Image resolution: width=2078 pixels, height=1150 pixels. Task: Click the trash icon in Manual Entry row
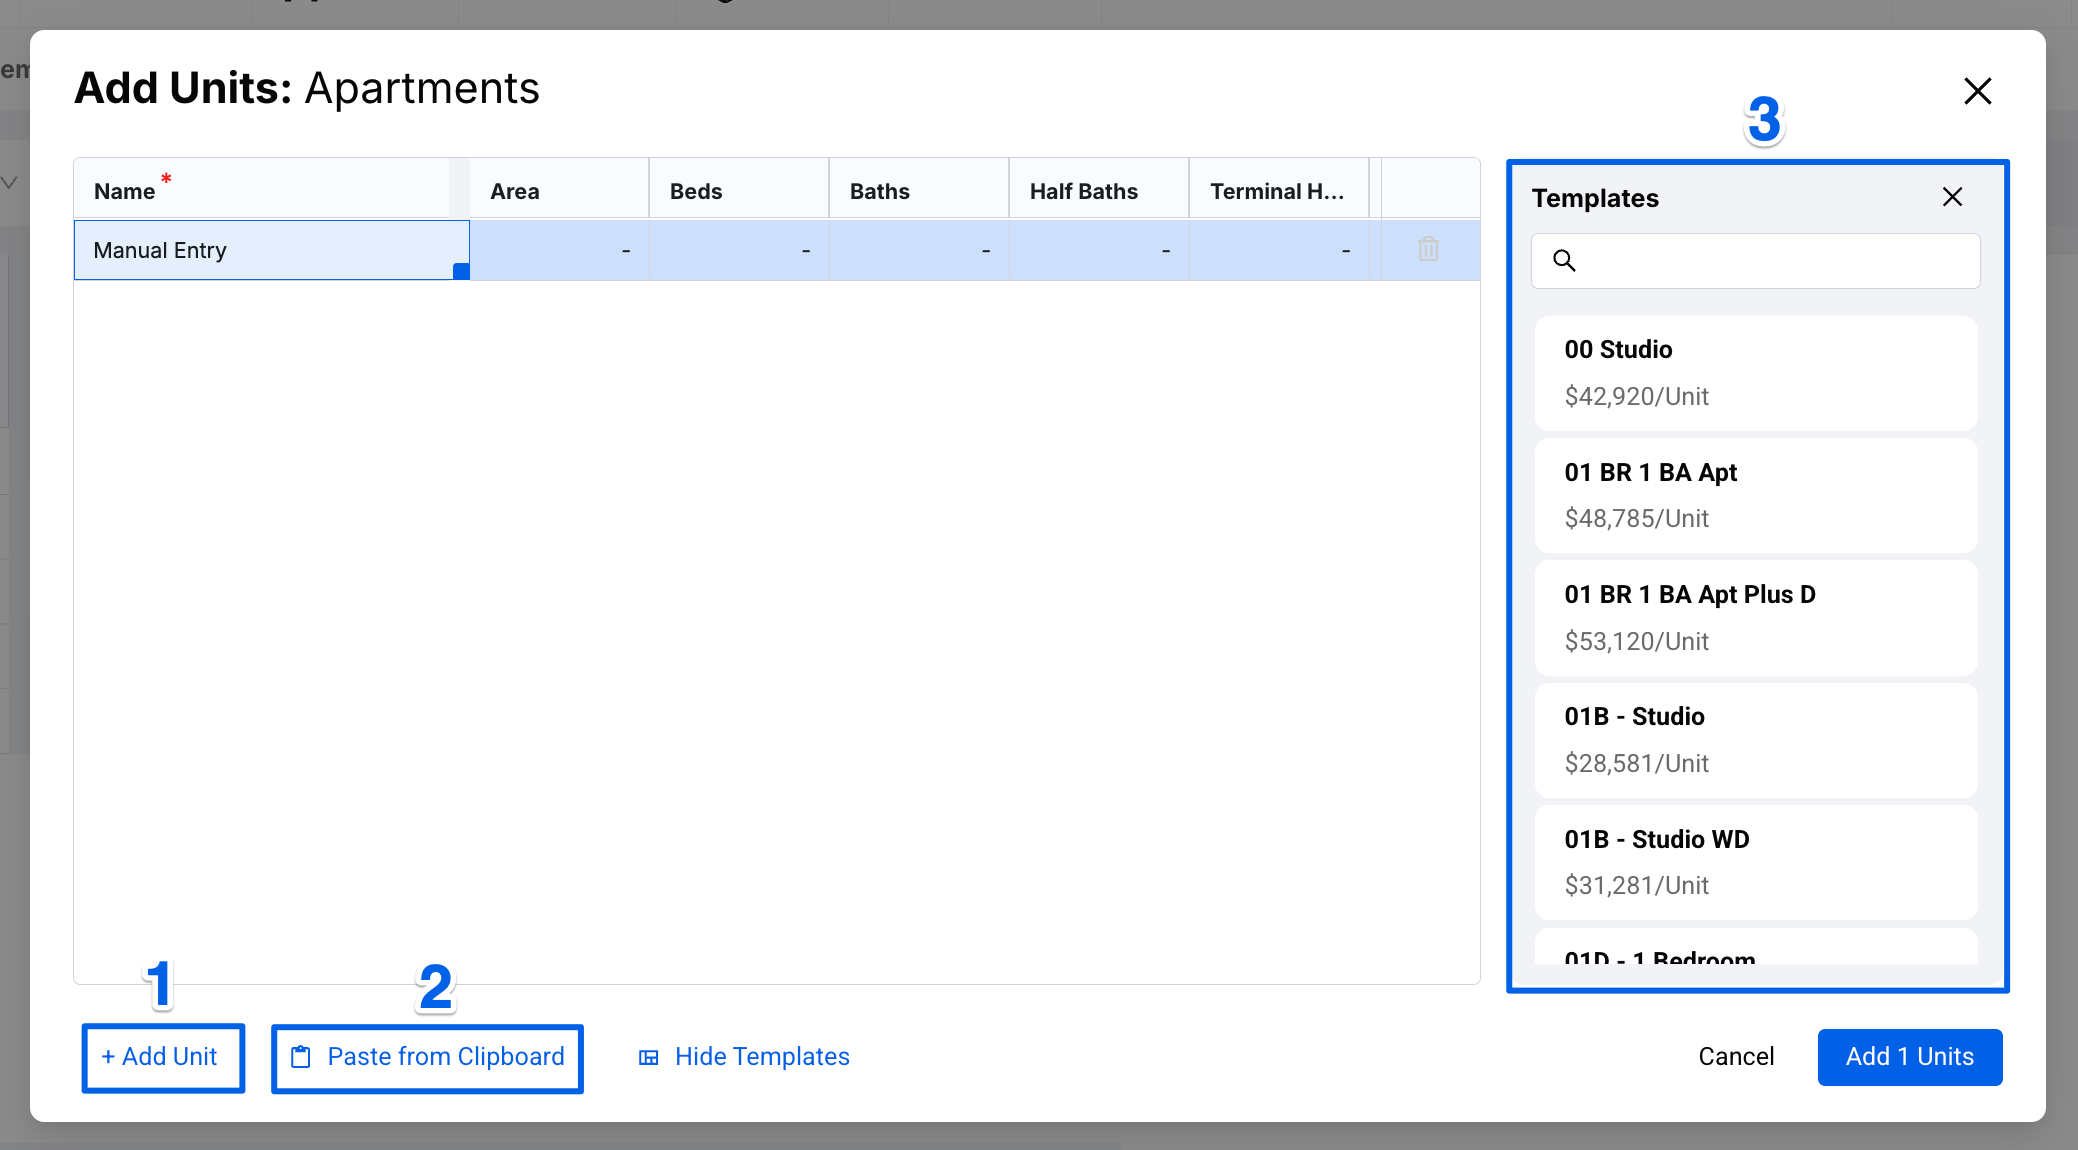(1428, 249)
